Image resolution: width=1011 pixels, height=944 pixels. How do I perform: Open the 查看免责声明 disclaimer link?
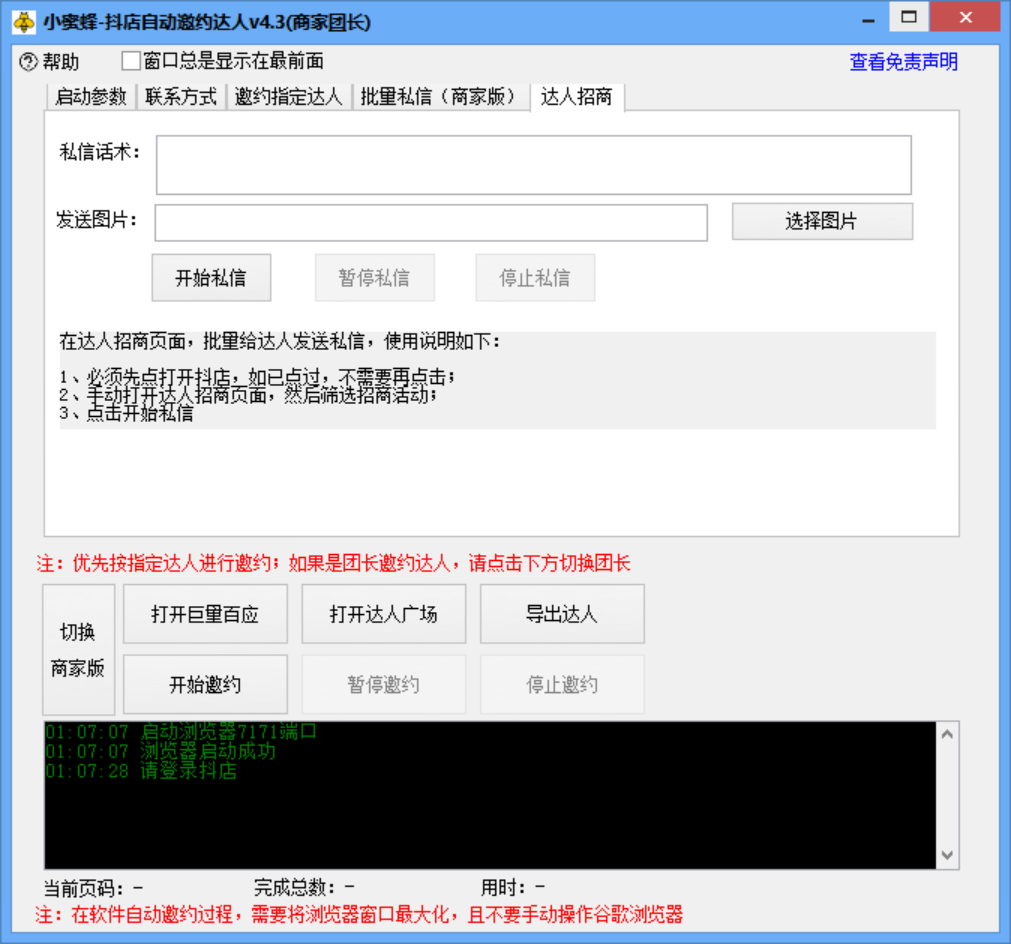coord(902,62)
